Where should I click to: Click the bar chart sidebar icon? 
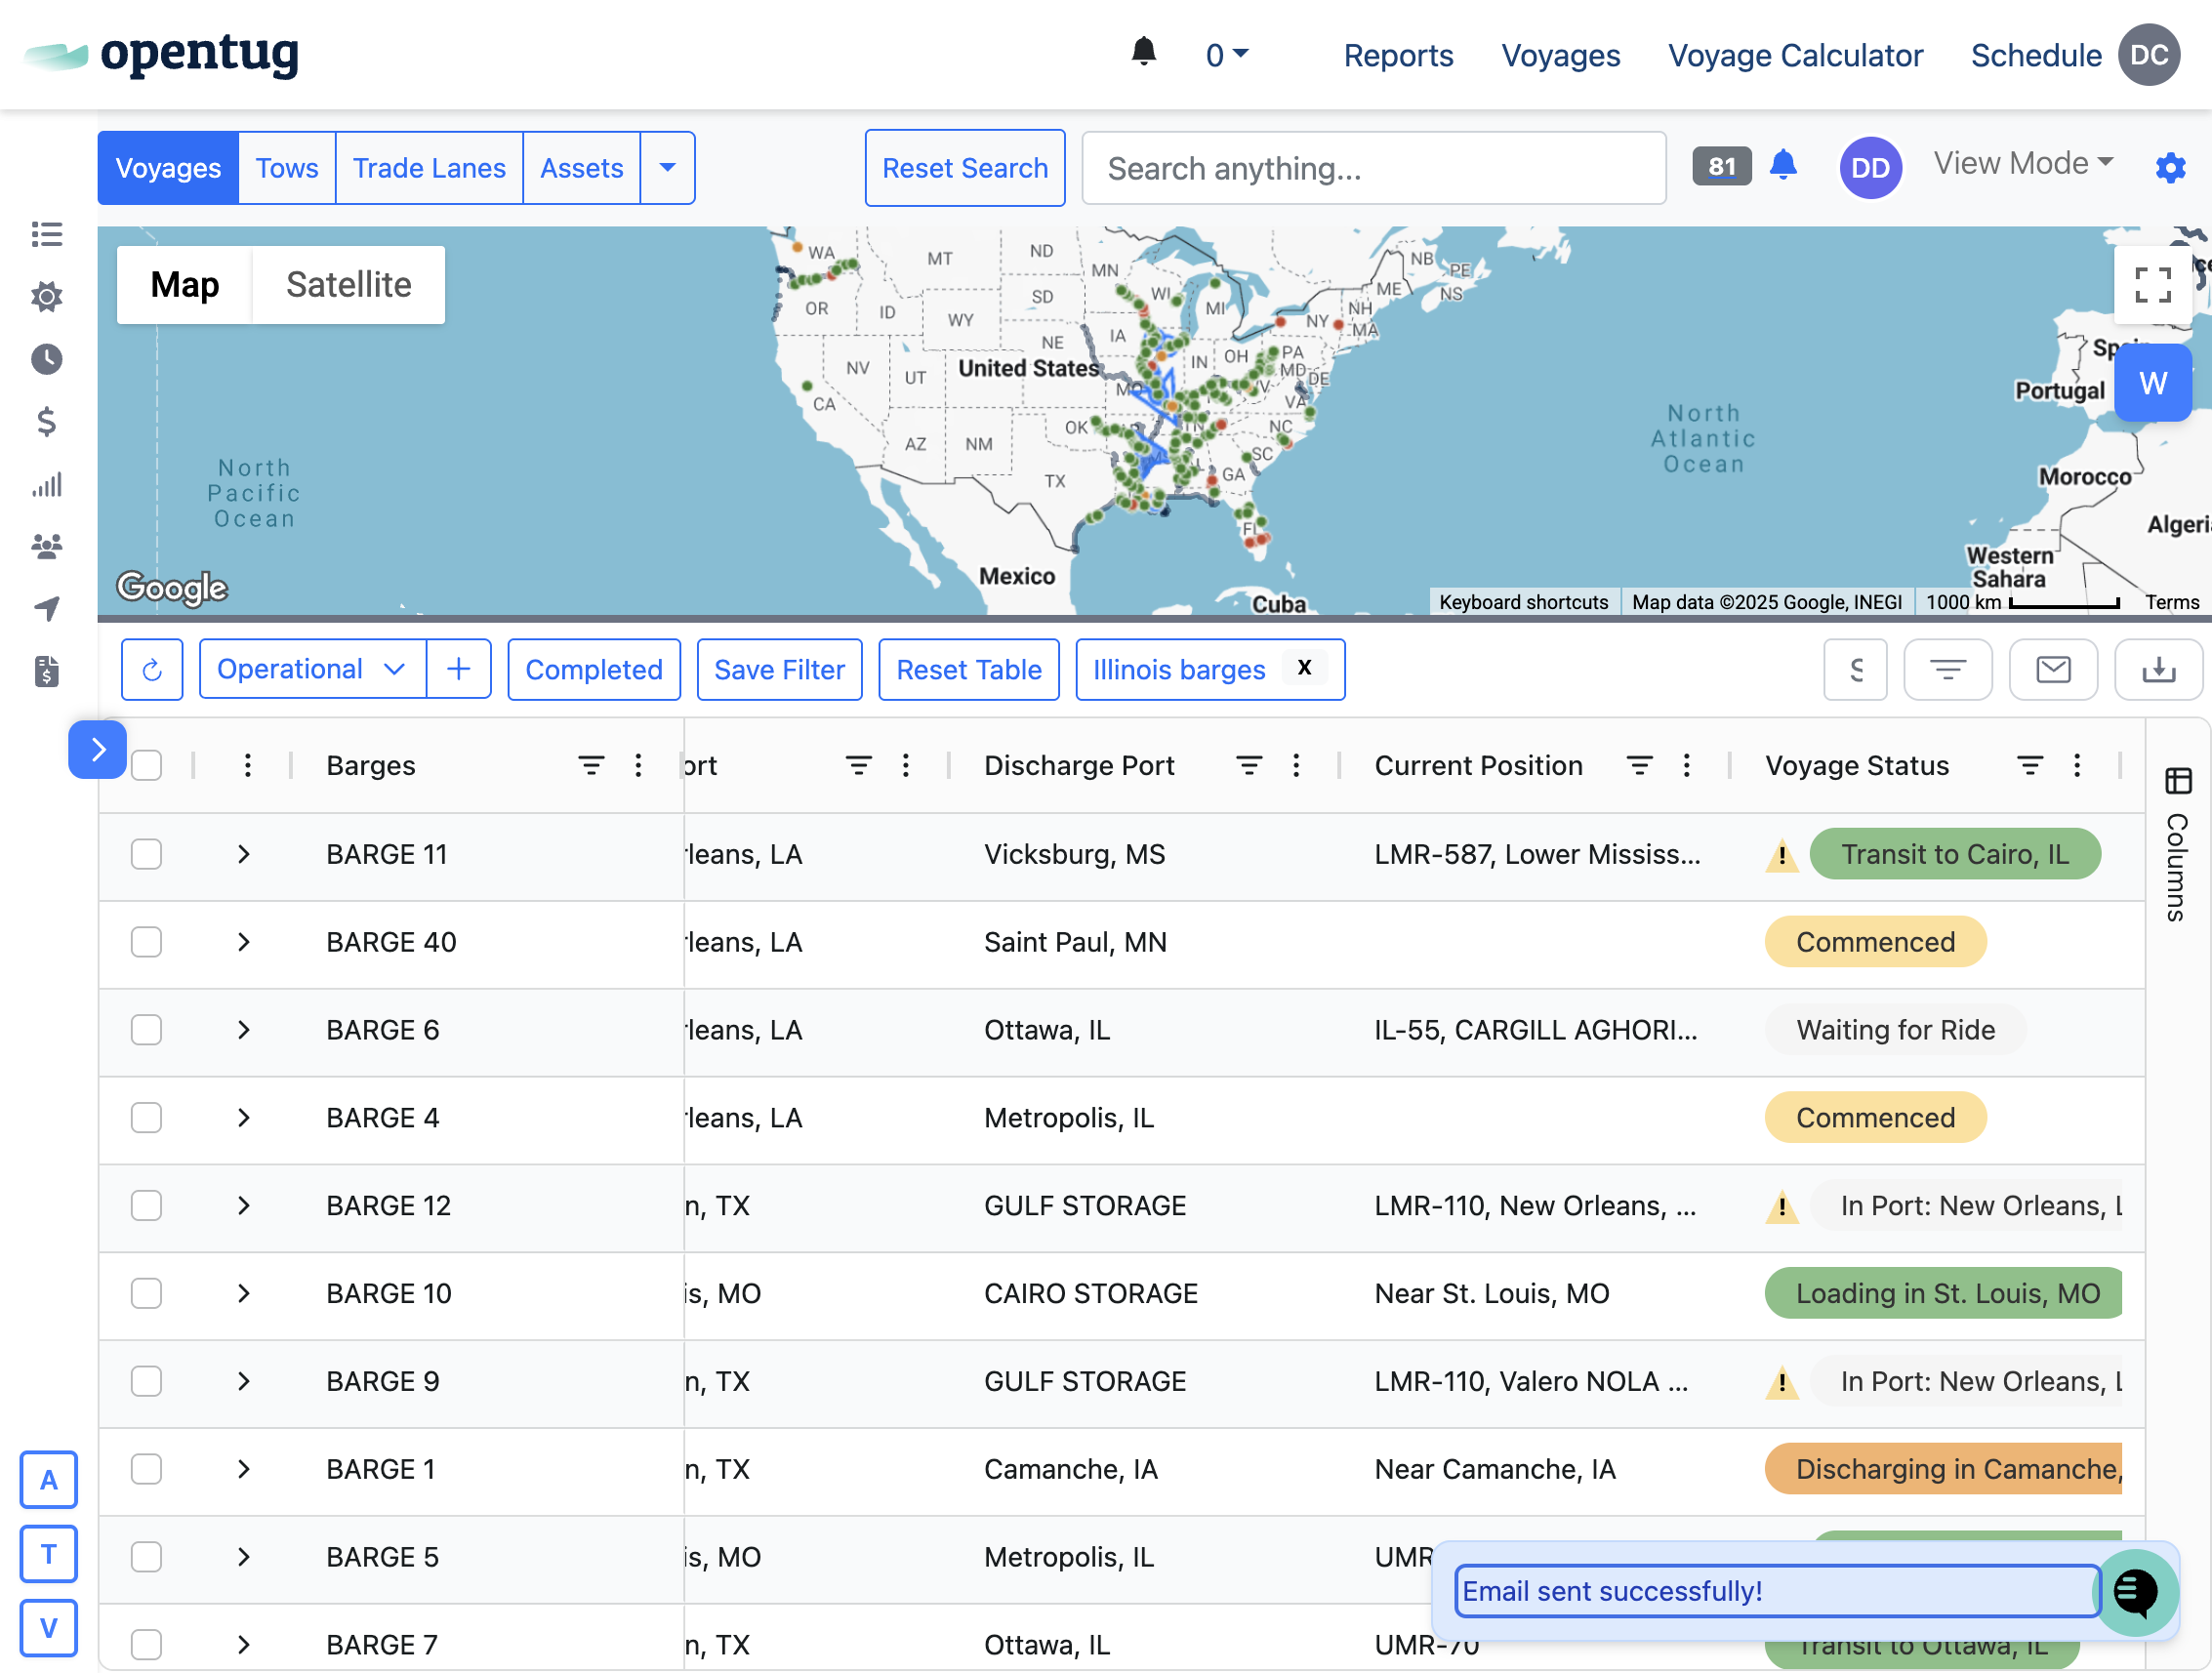pos(46,485)
